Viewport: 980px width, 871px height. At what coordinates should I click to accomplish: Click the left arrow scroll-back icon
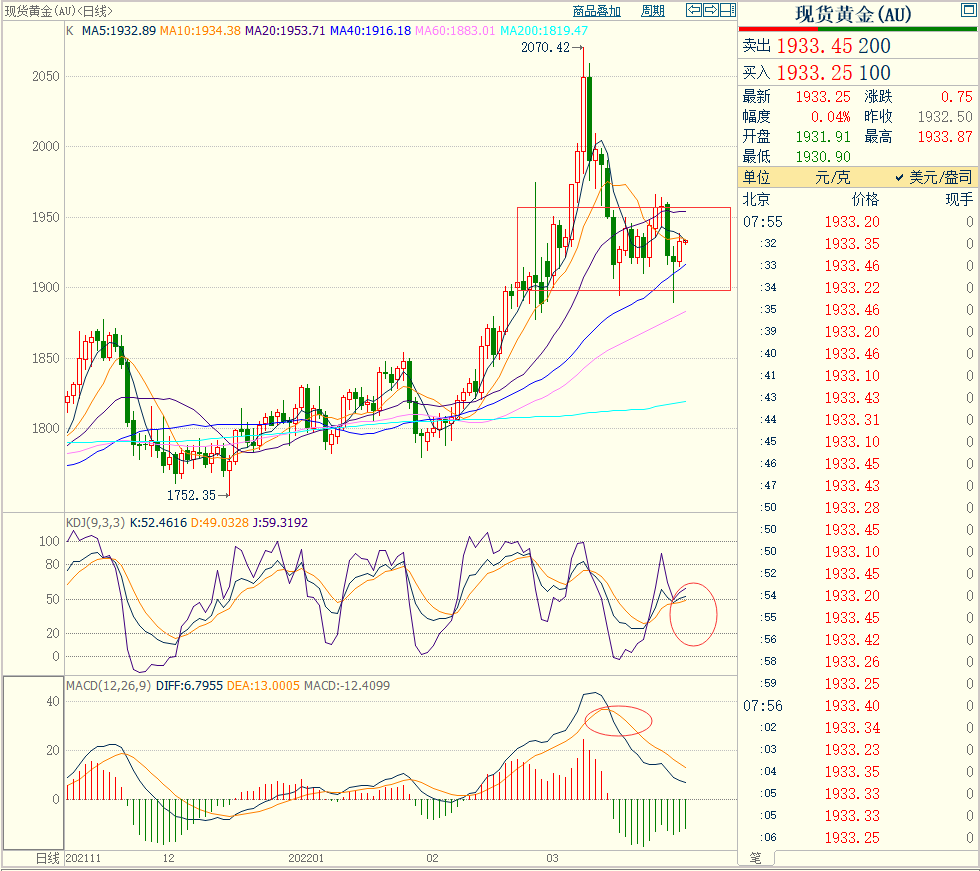694,11
